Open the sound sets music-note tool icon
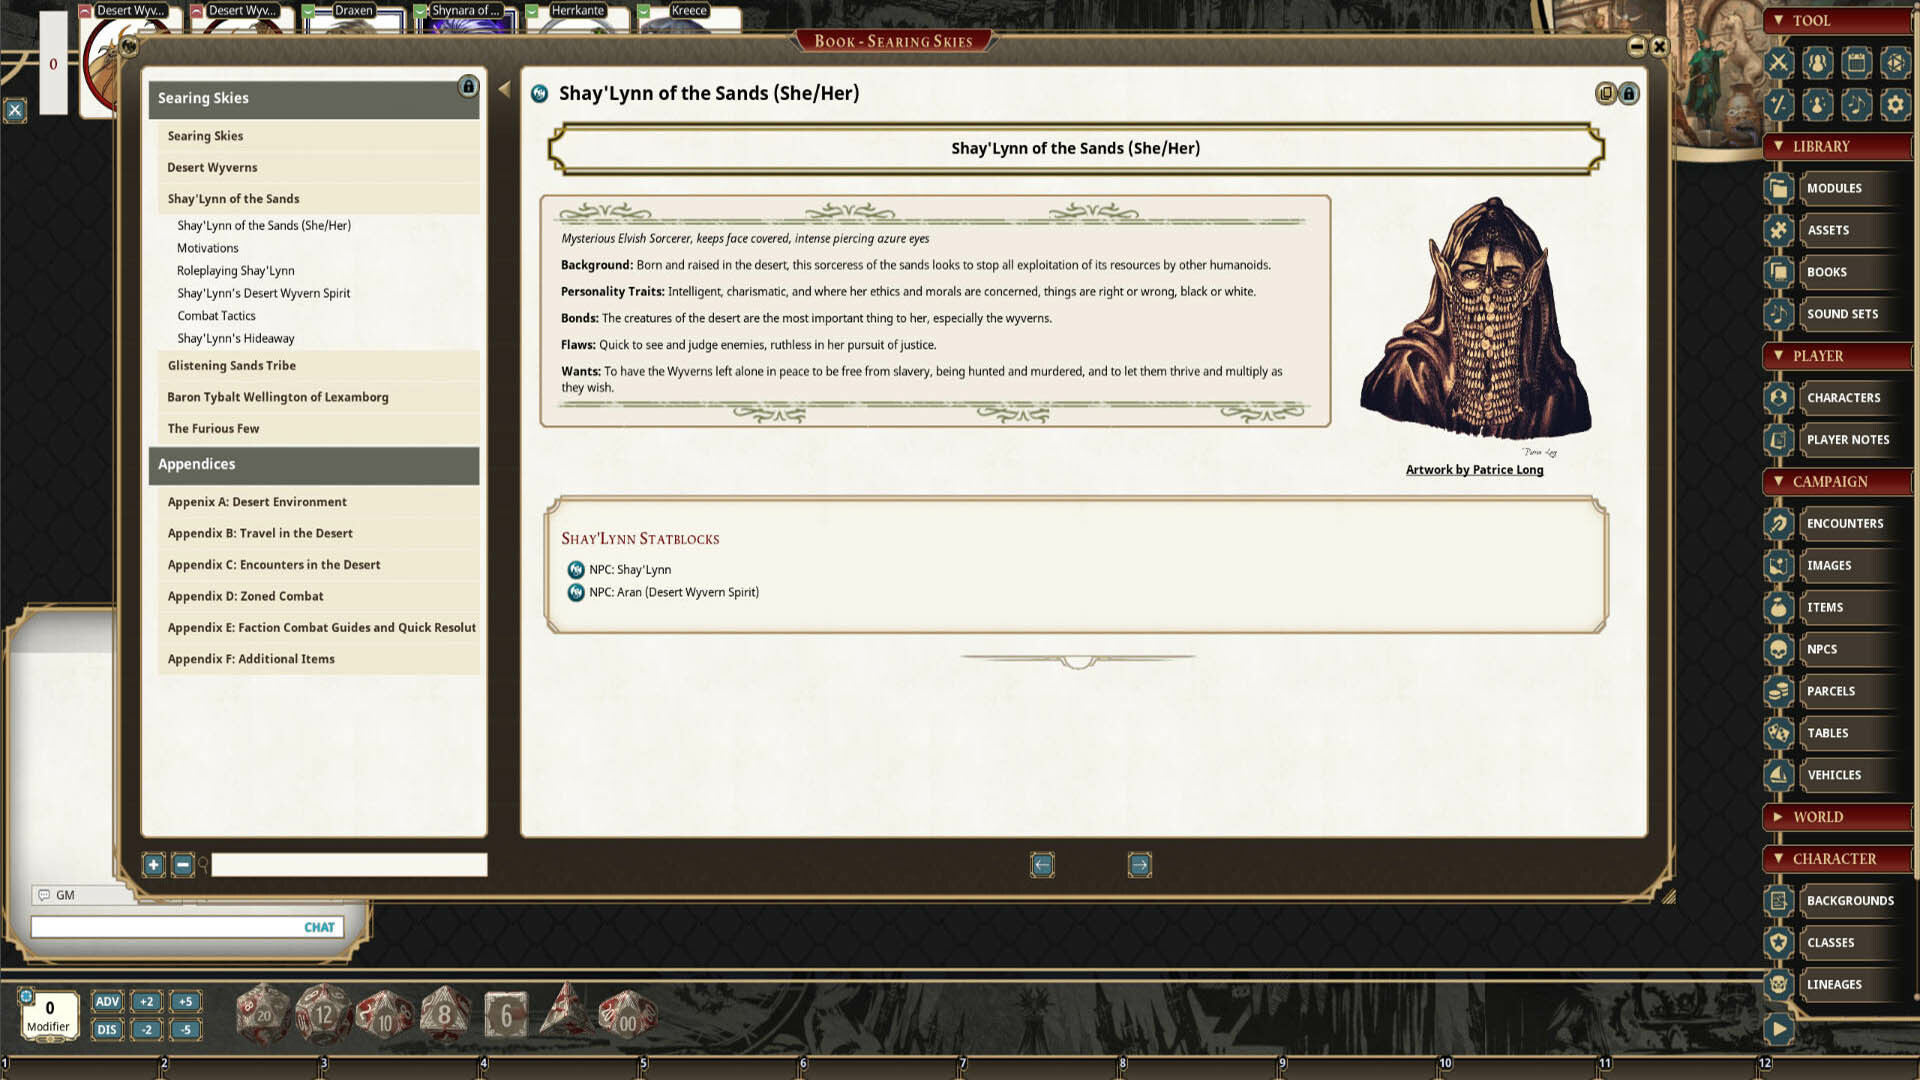The image size is (1920, 1080). click(1856, 104)
